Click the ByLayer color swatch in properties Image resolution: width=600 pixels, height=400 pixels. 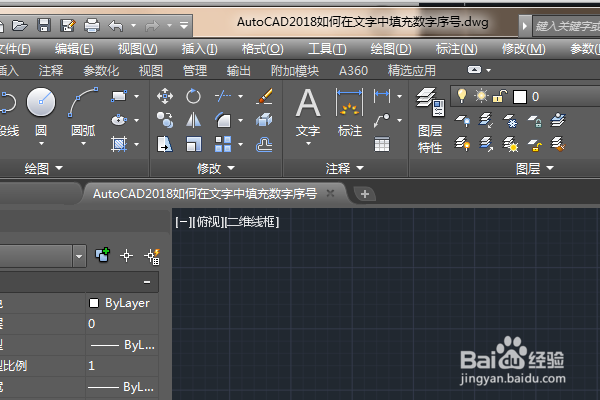pyautogui.click(x=94, y=303)
